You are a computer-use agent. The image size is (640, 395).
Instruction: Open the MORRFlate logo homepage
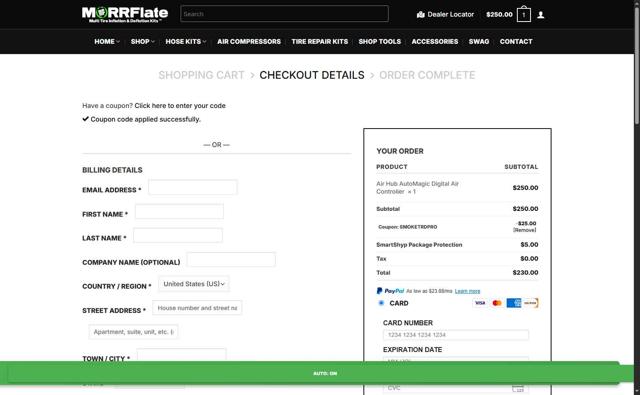[125, 14]
